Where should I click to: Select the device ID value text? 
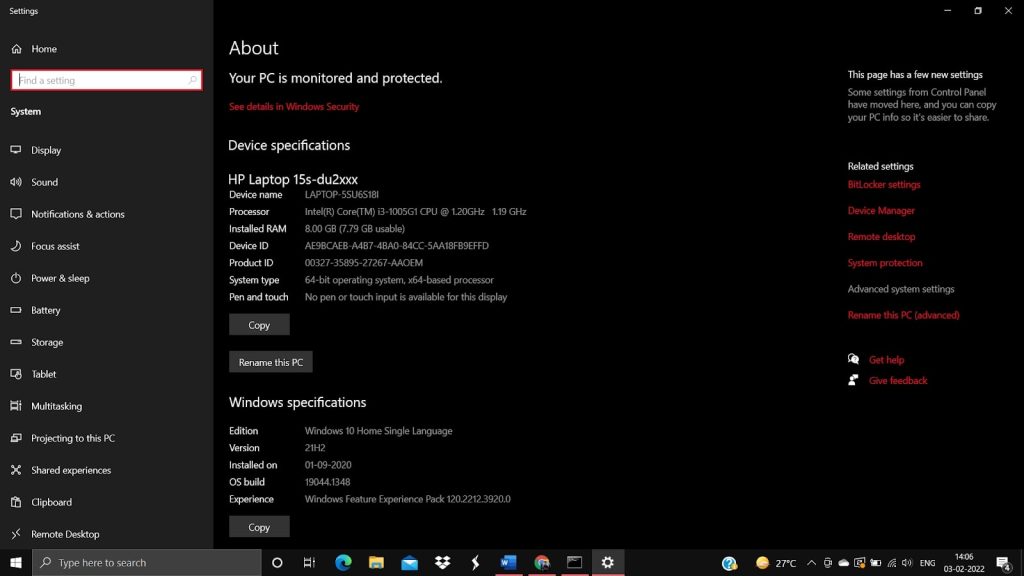pyautogui.click(x=396, y=246)
